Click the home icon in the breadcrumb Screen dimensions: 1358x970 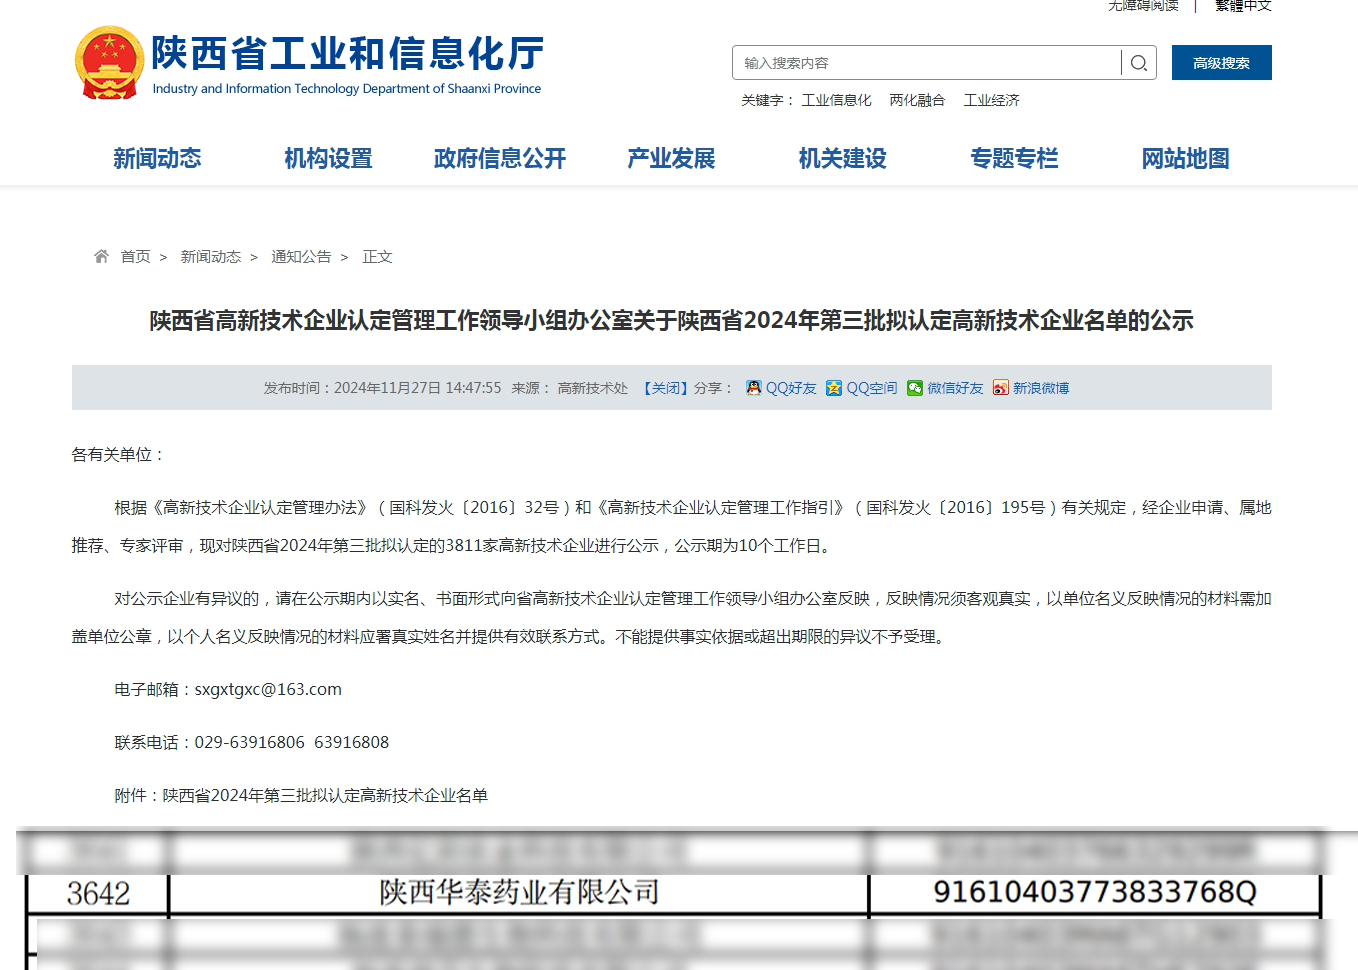pyautogui.click(x=101, y=256)
